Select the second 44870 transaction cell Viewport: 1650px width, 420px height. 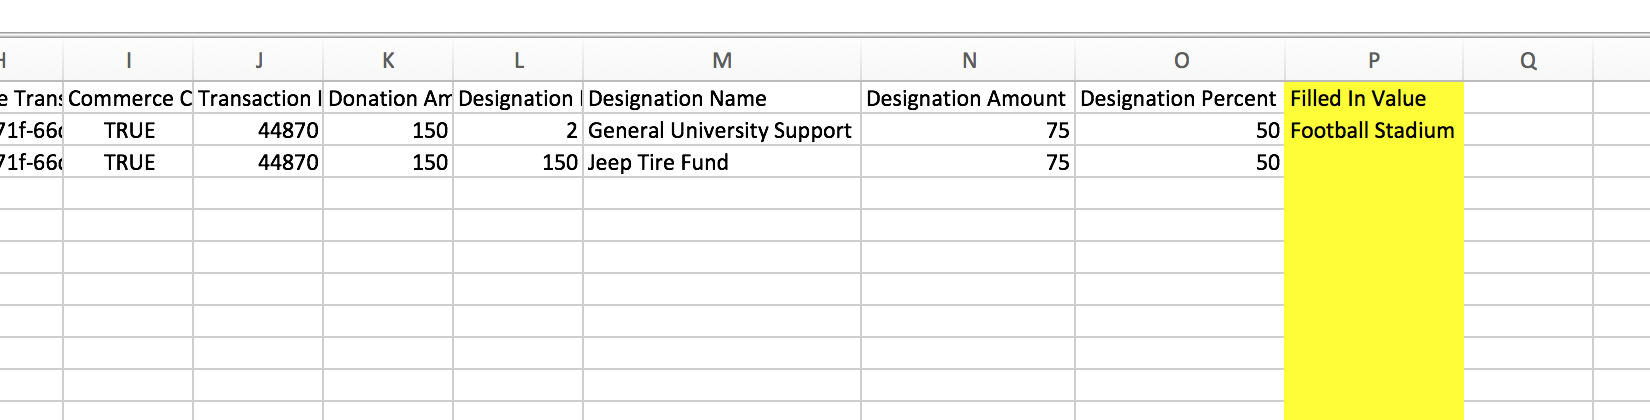(258, 162)
